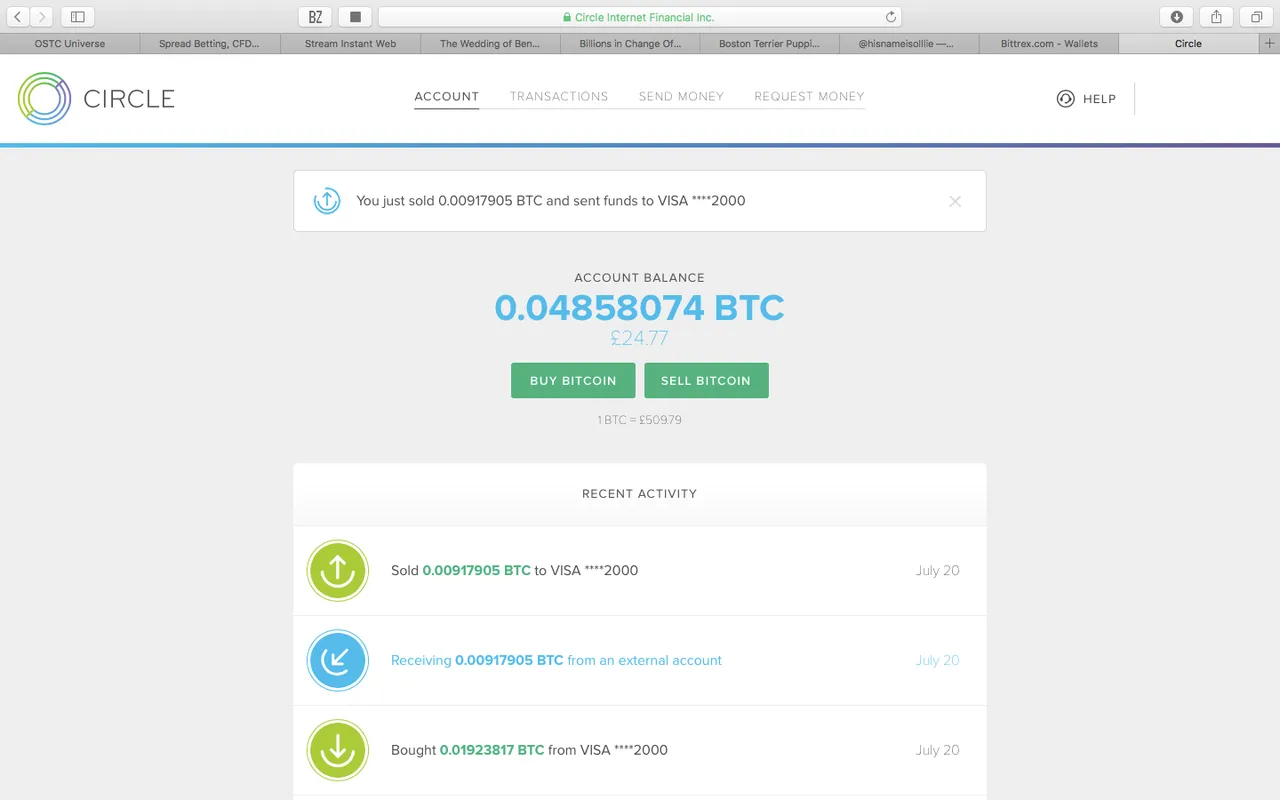Switch to the Billions in Change tab
This screenshot has height=800, width=1280.
(x=630, y=44)
